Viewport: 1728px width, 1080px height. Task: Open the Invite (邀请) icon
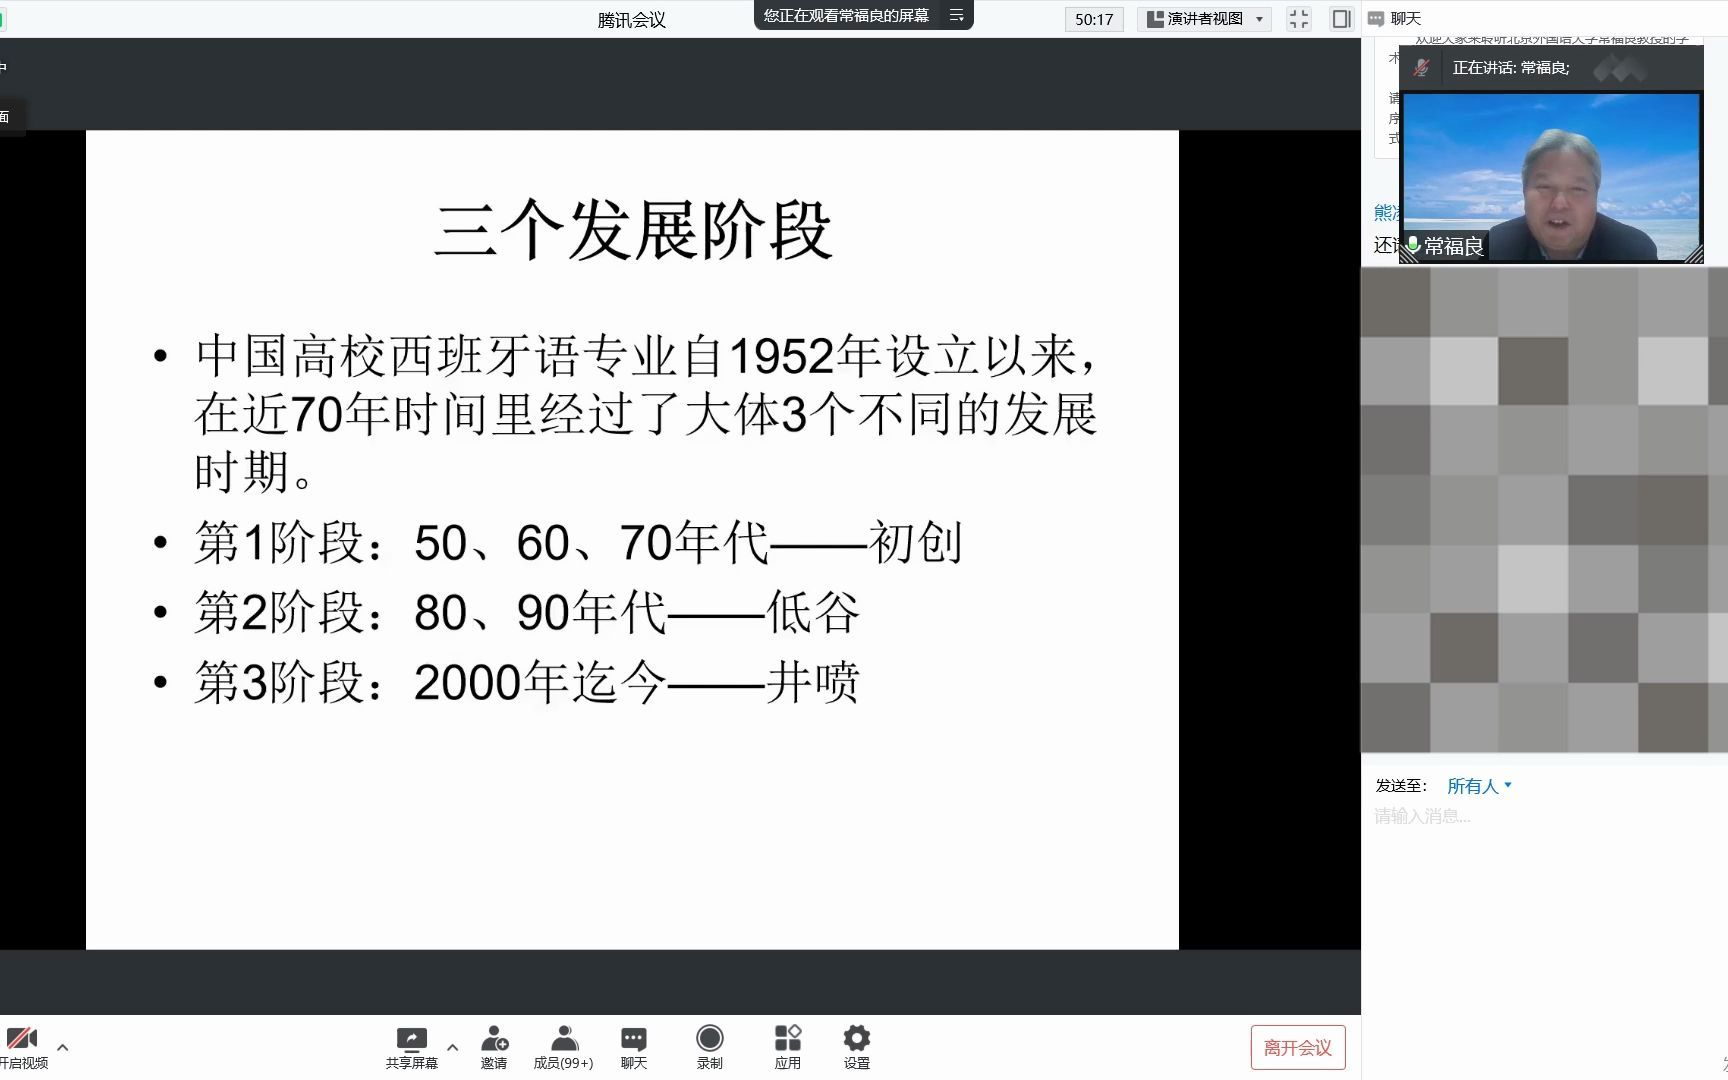click(x=494, y=1047)
